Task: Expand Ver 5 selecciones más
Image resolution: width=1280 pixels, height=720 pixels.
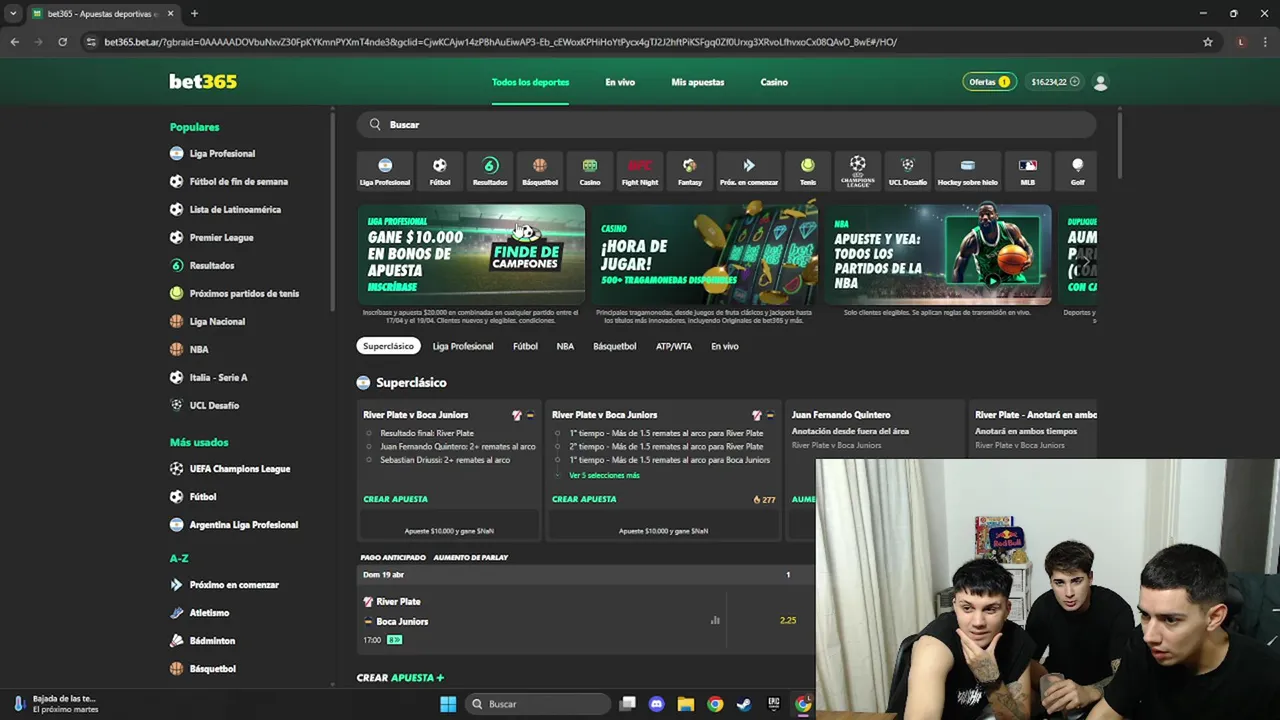Action: [604, 475]
